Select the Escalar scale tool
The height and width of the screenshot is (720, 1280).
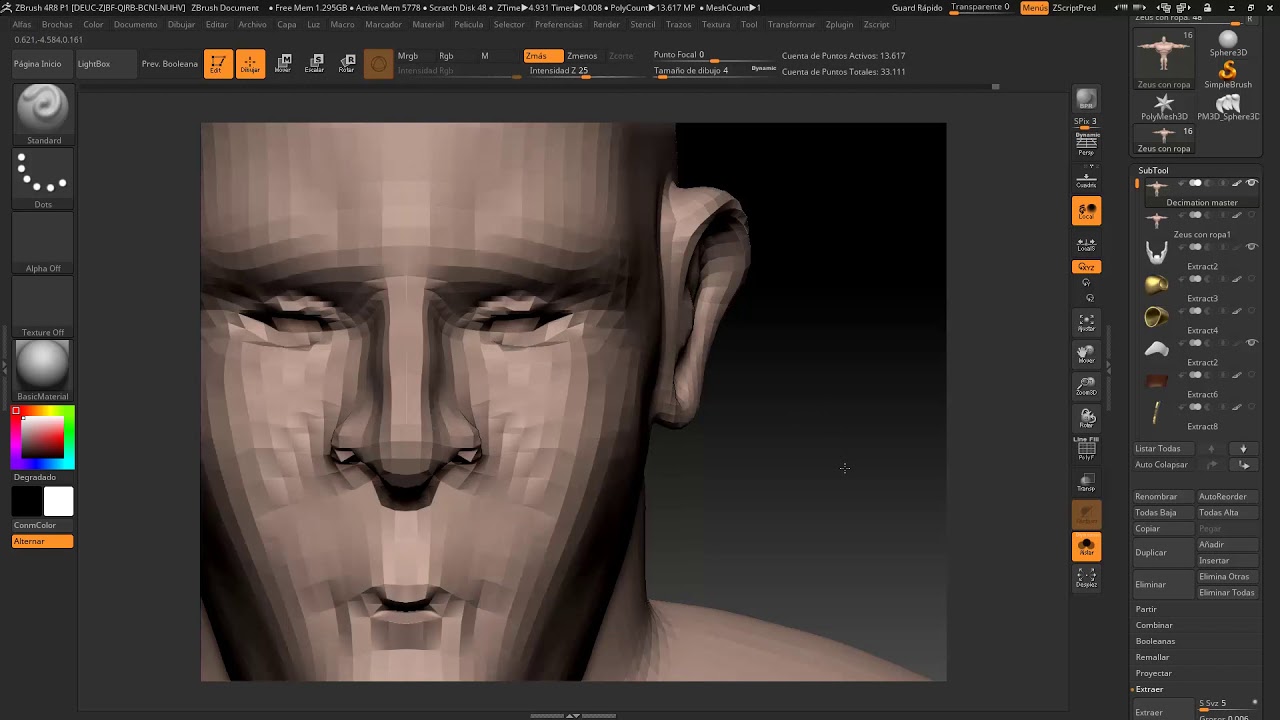314,64
